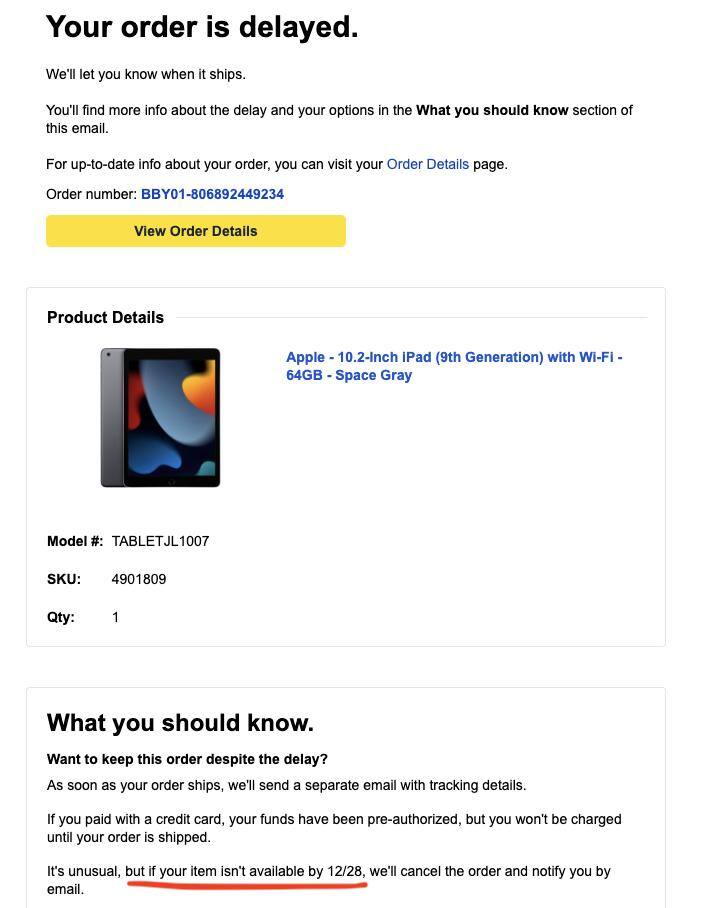
Task: Open the Order Details page link
Action: (427, 164)
